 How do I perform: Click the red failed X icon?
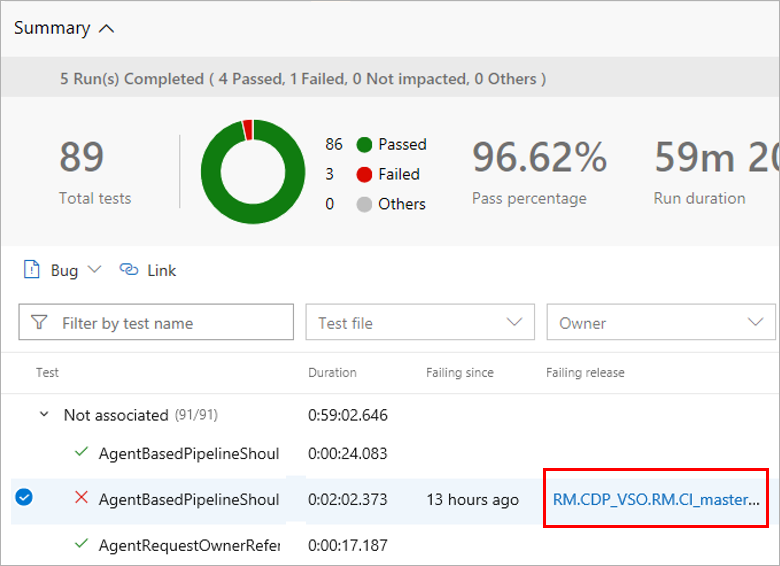[x=81, y=497]
